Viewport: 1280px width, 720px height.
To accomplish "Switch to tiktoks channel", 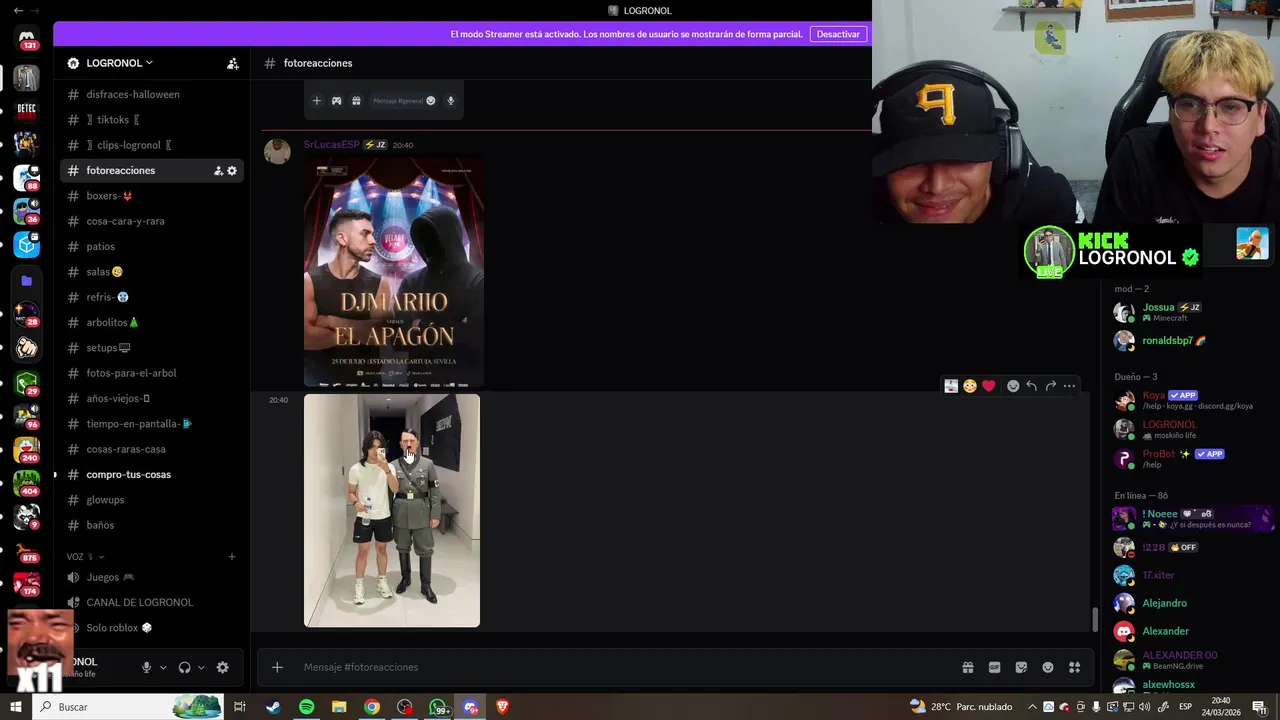I will point(152,120).
